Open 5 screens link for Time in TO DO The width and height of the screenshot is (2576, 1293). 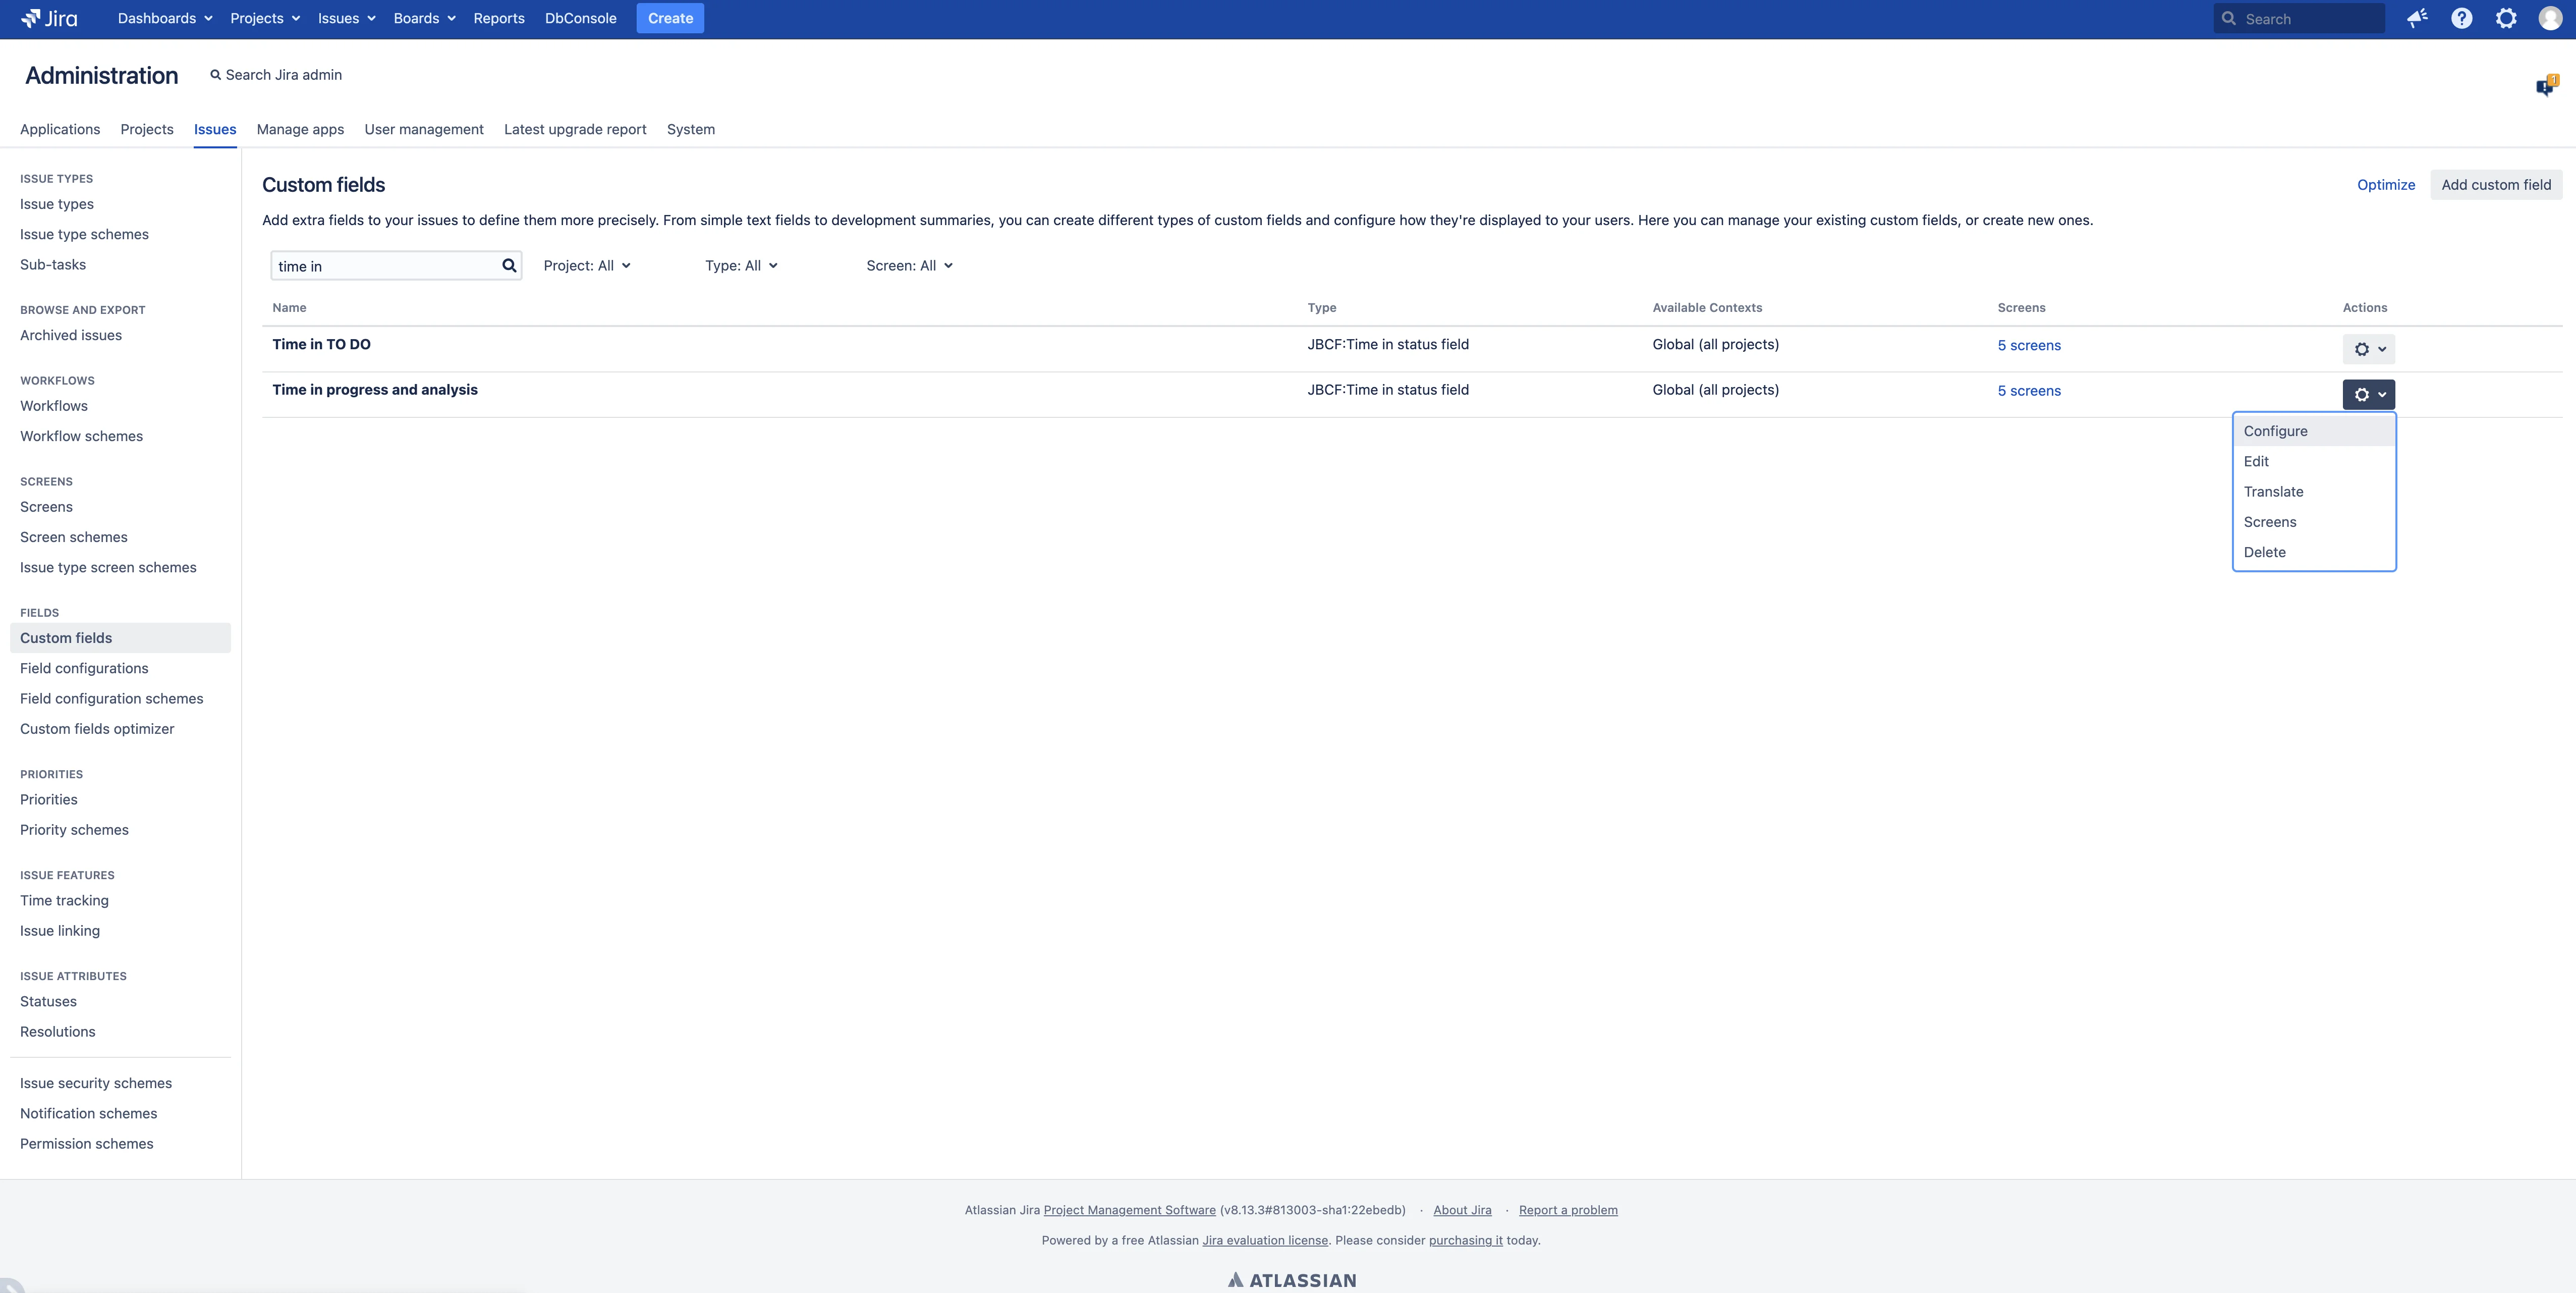[2029, 345]
